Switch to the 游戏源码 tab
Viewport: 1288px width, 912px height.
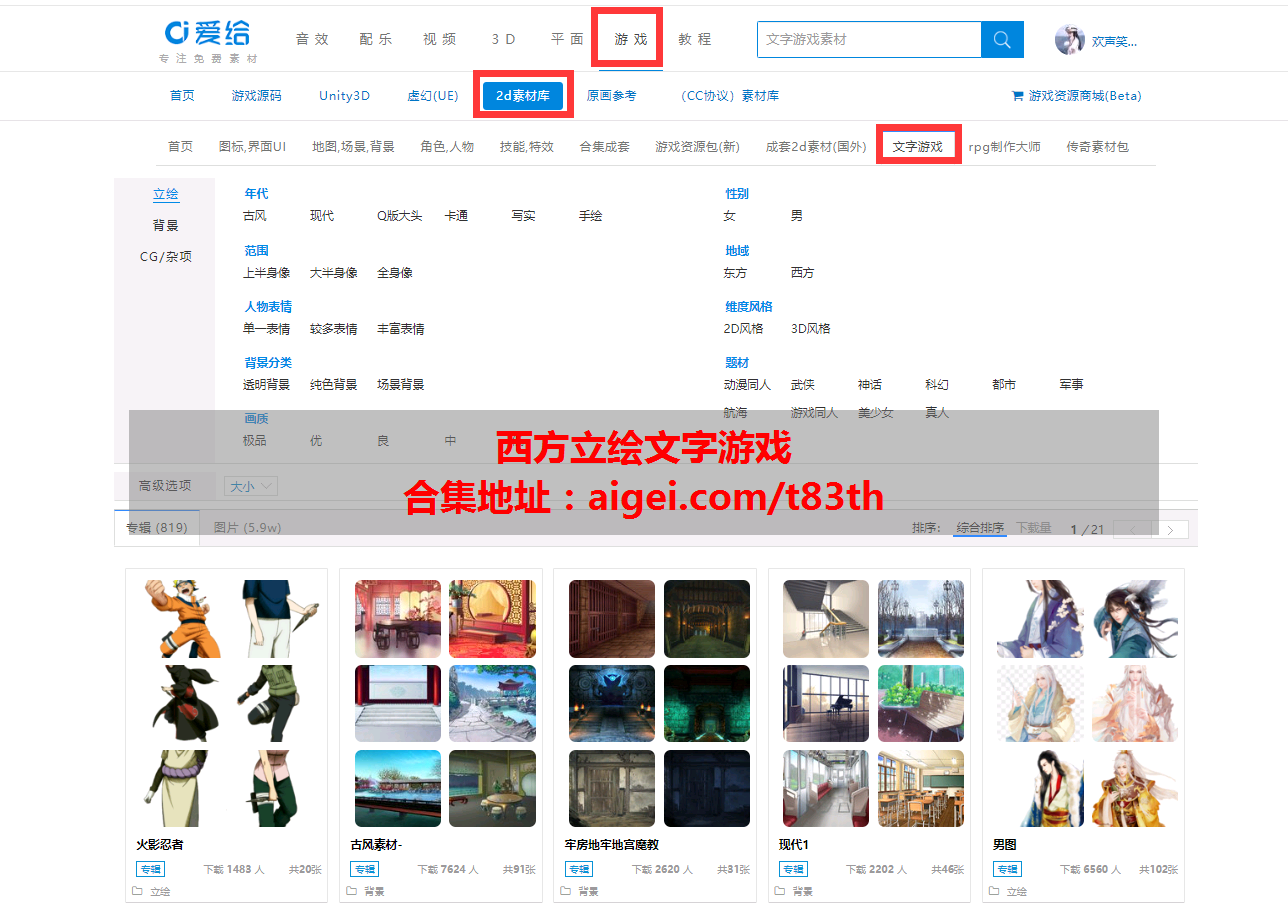[257, 96]
